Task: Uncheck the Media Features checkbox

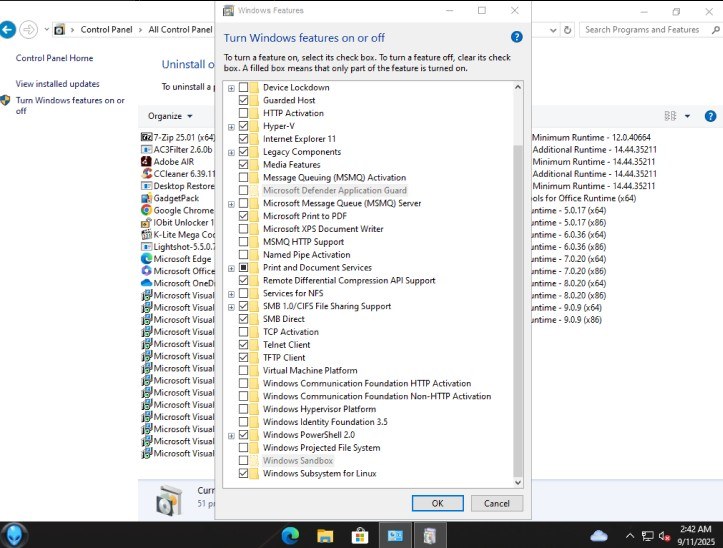Action: click(243, 165)
